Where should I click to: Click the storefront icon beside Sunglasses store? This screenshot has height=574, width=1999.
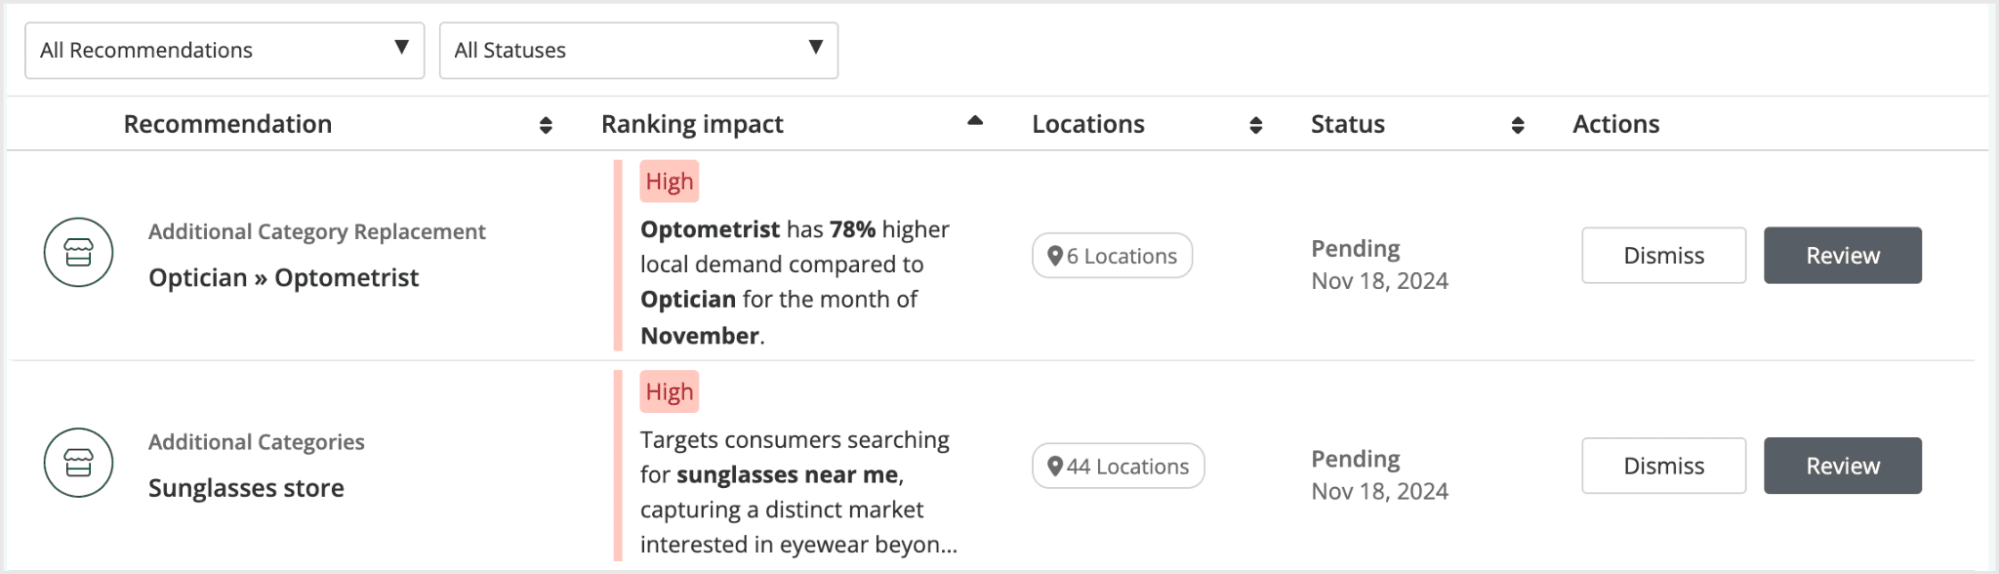[78, 463]
